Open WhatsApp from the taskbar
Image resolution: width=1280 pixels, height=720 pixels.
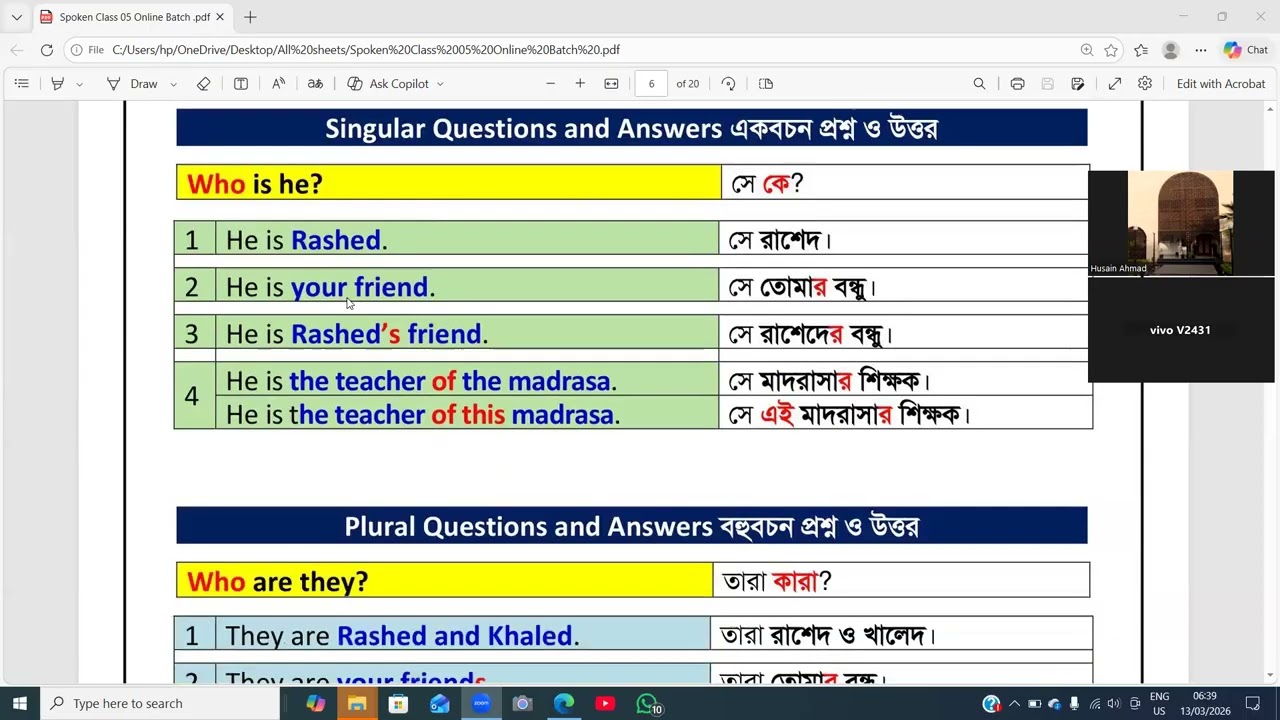click(x=648, y=704)
